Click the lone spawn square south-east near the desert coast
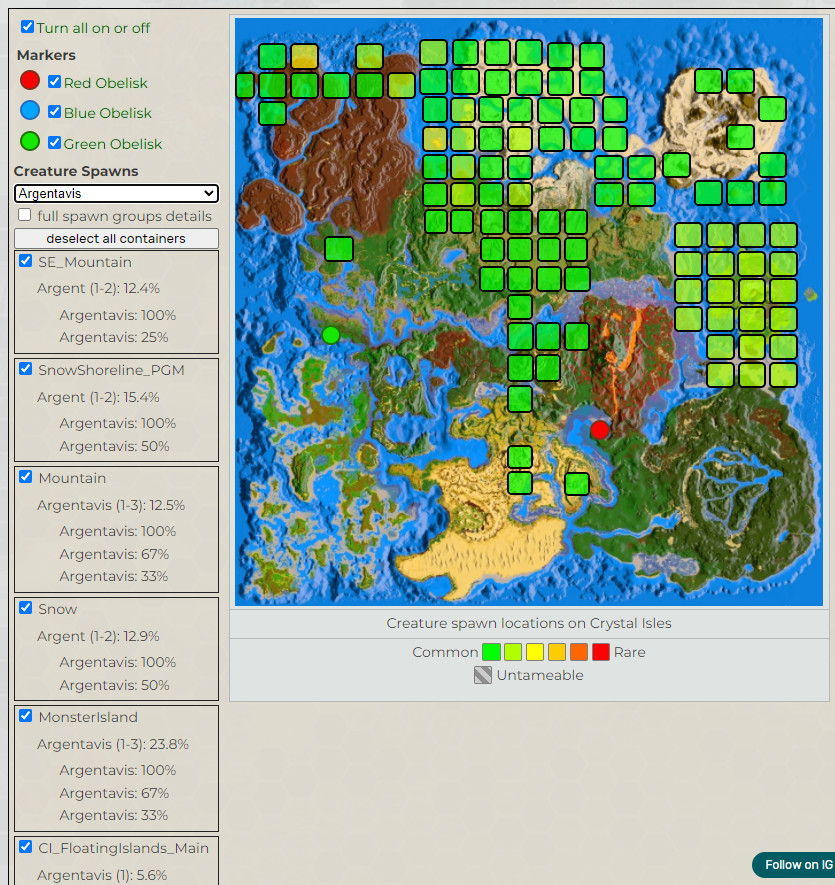Screen dimensions: 835x885 [577, 484]
